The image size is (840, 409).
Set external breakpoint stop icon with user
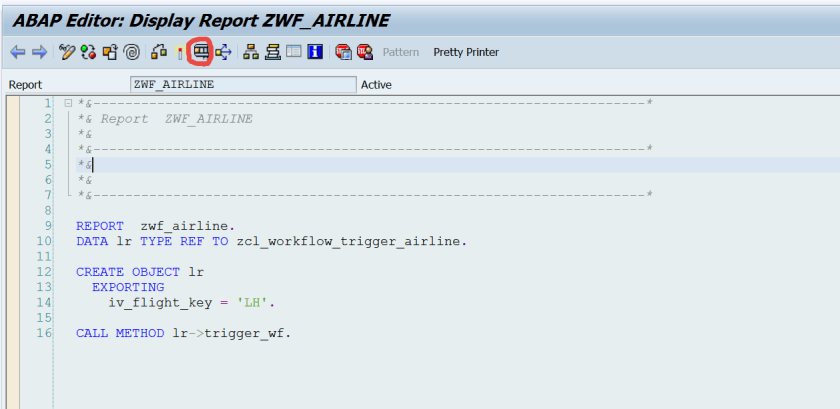365,52
